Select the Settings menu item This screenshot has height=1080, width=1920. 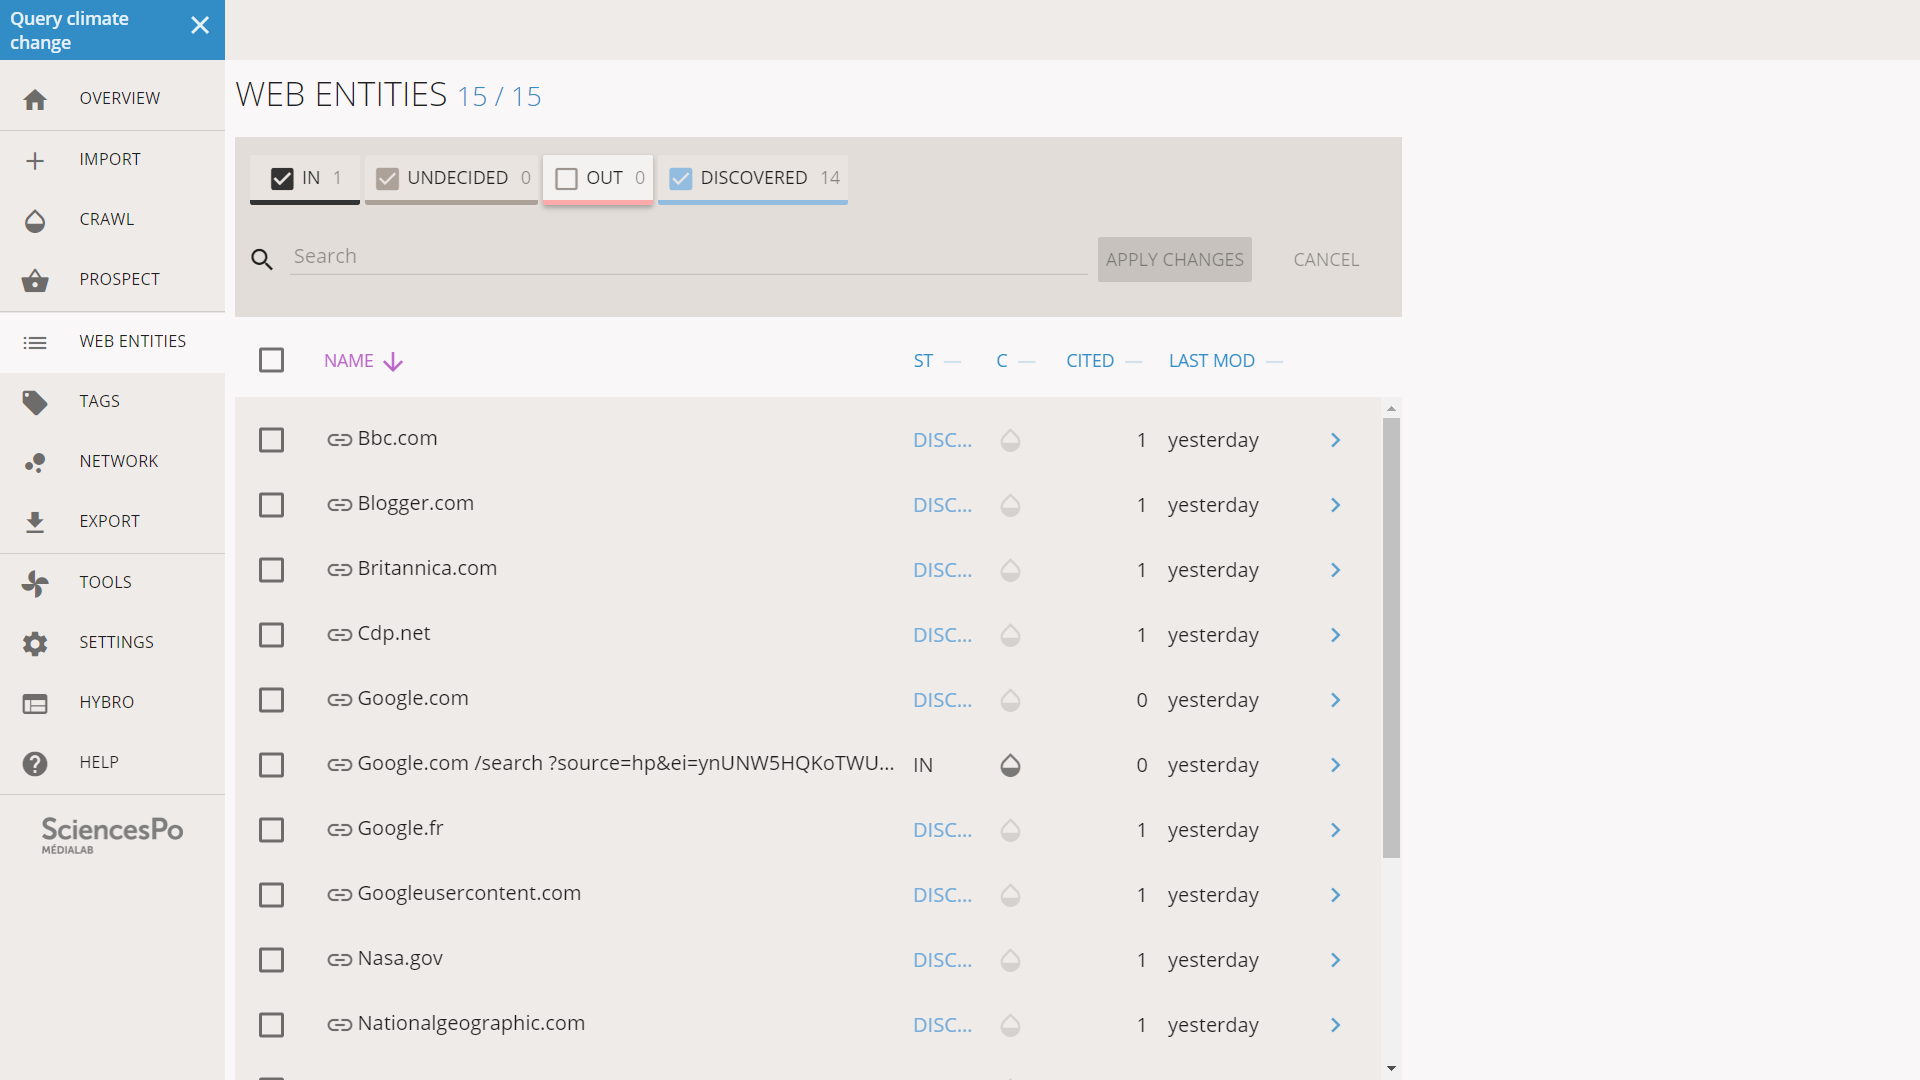point(113,642)
